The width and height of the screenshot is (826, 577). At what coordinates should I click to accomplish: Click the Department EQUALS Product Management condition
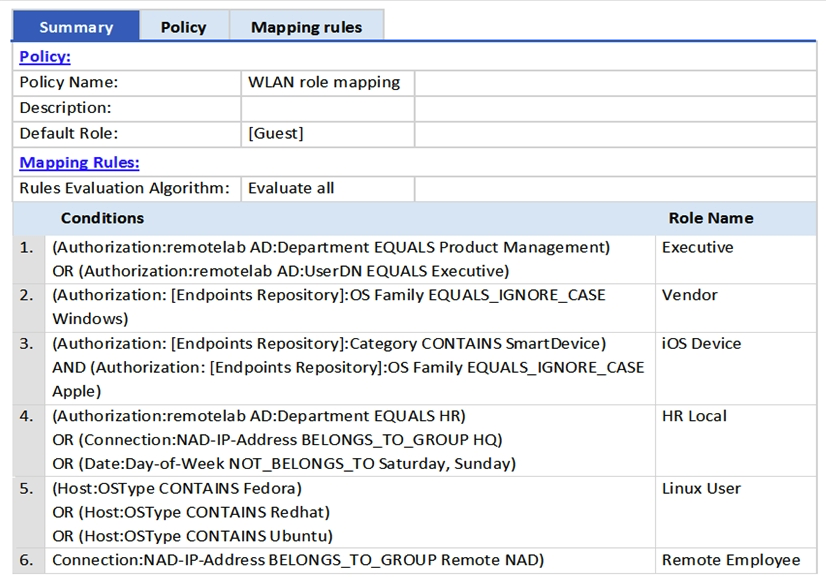coord(331,247)
